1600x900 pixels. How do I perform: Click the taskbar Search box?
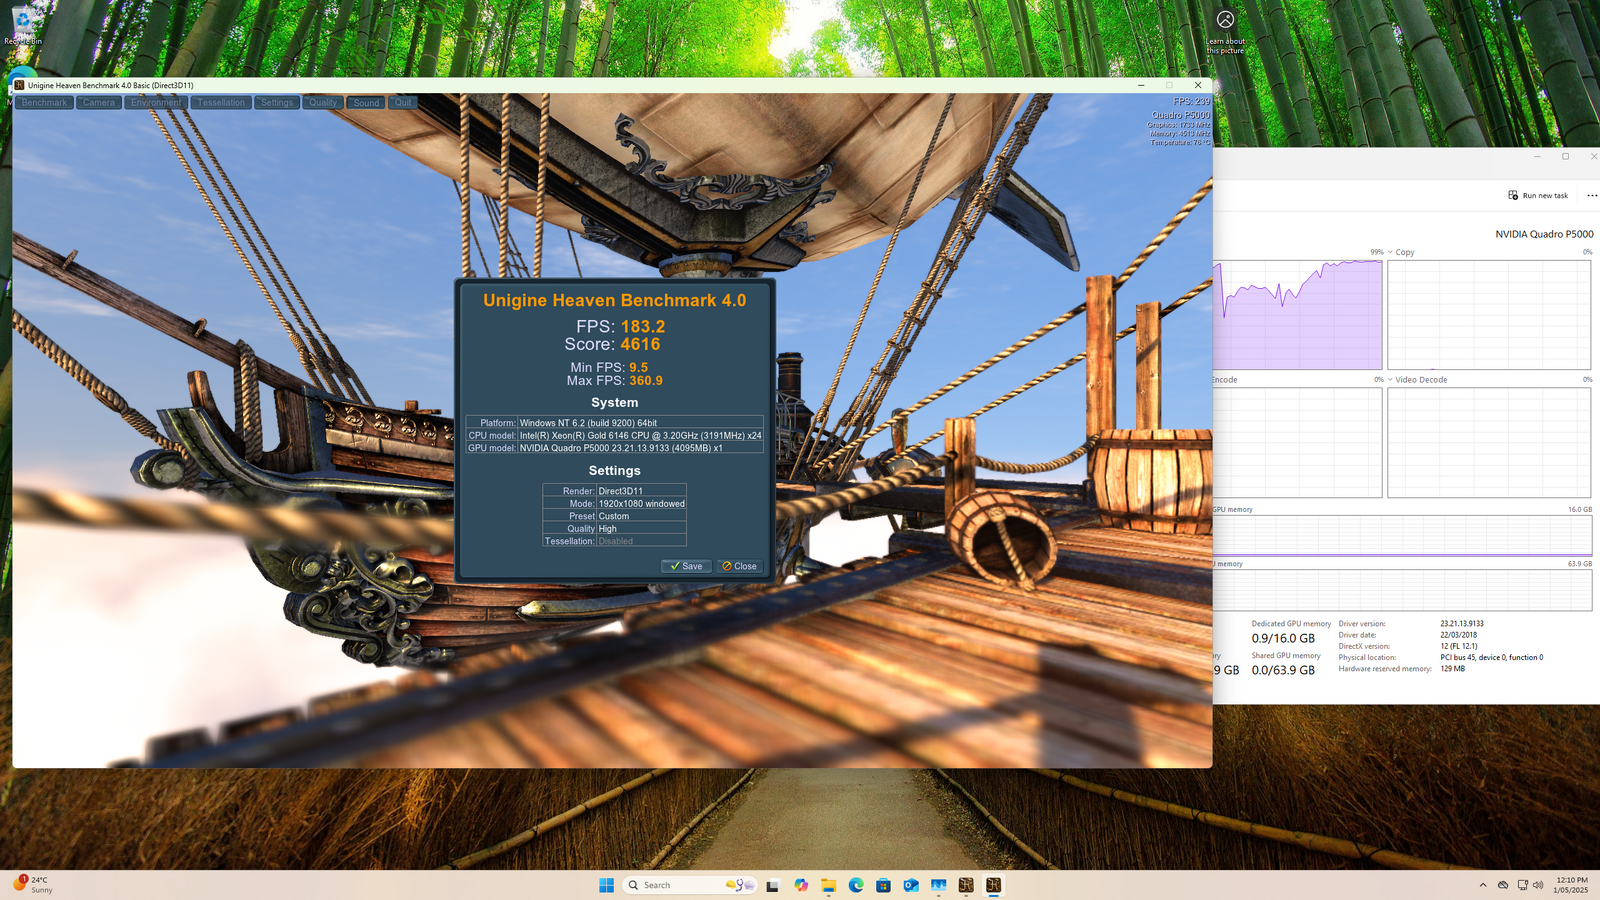(690, 885)
